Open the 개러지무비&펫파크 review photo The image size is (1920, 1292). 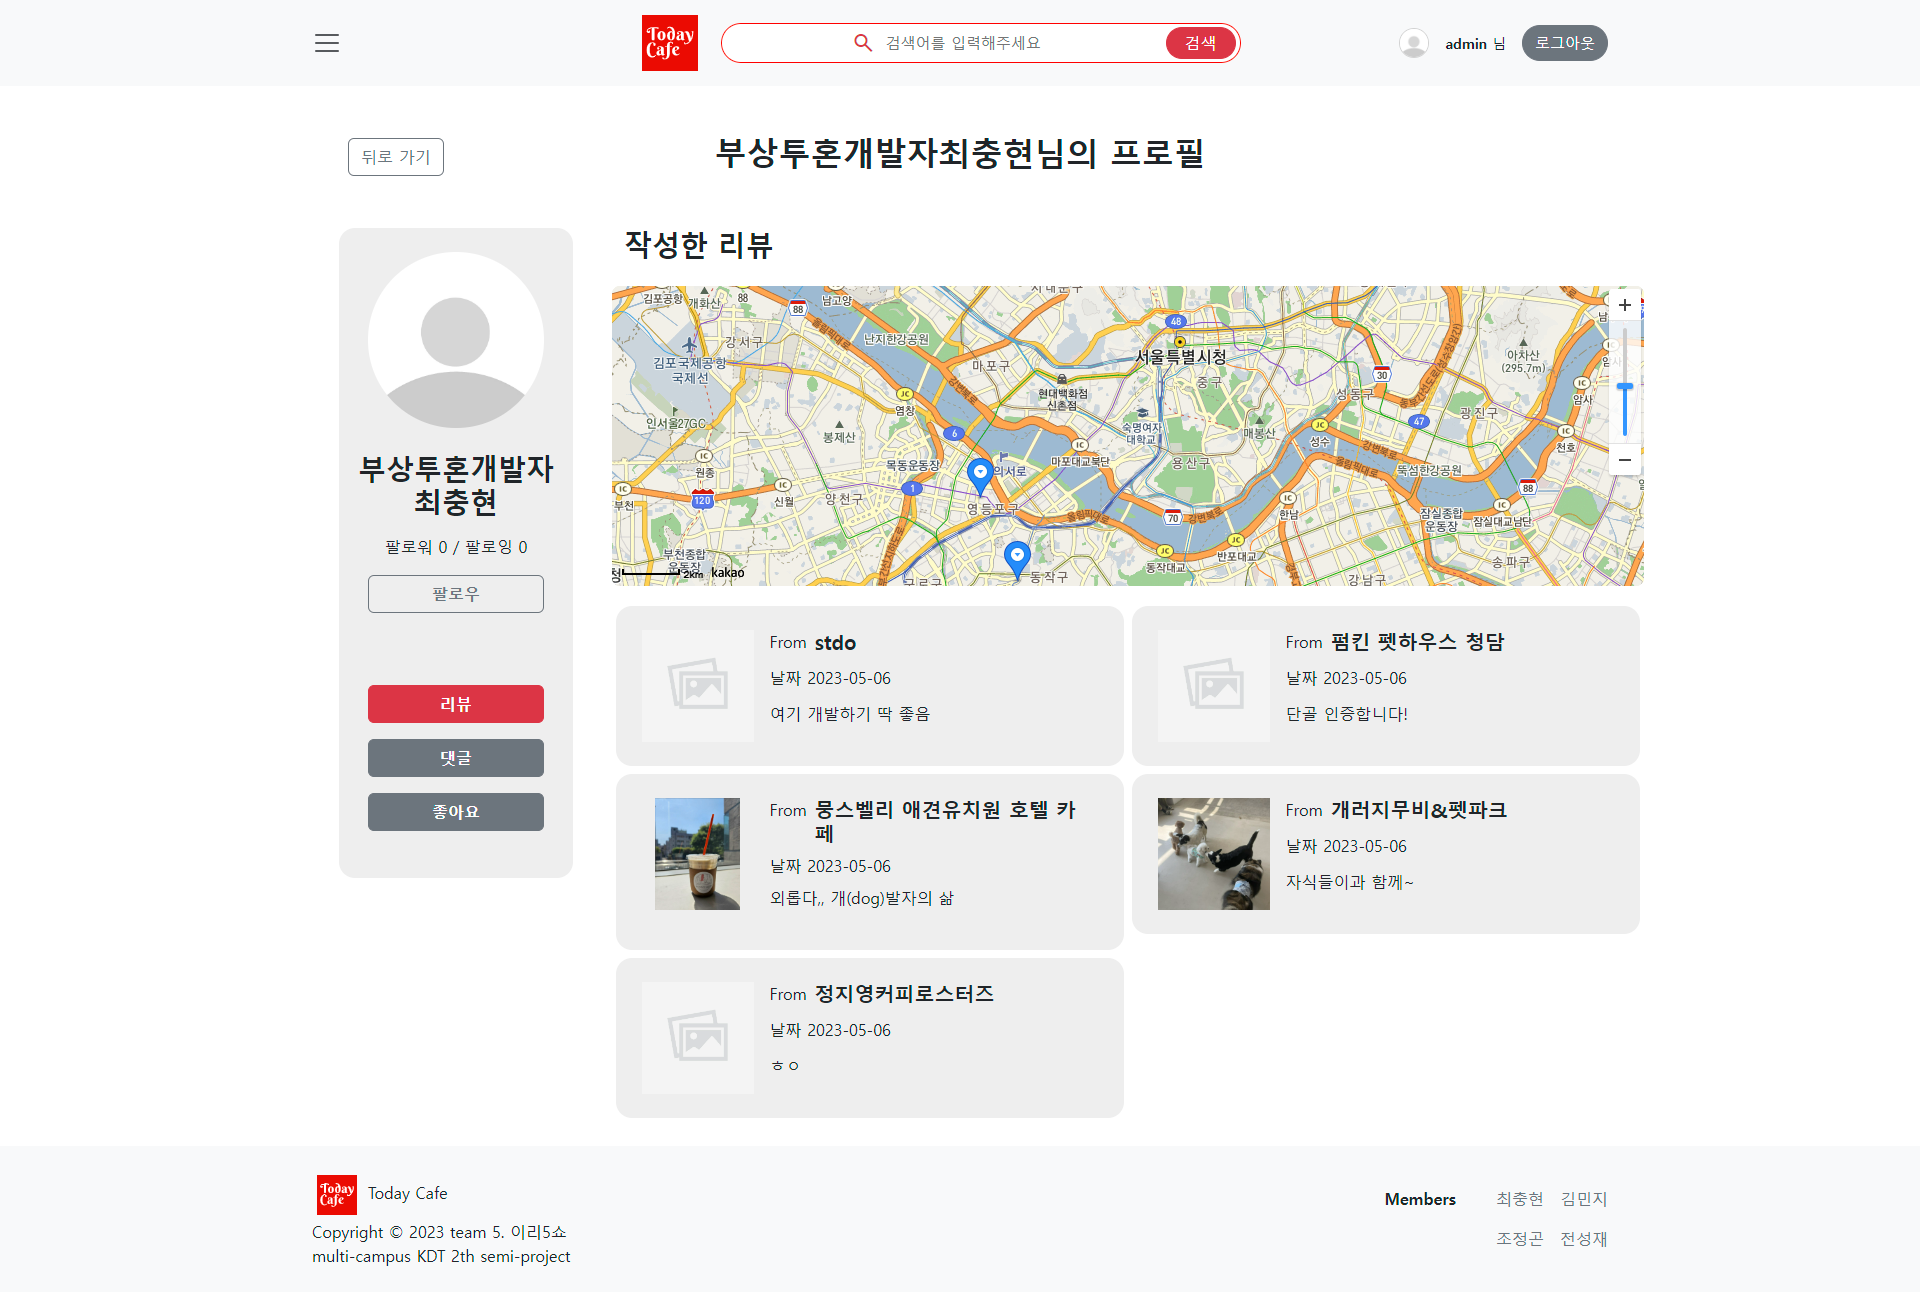pyautogui.click(x=1213, y=854)
